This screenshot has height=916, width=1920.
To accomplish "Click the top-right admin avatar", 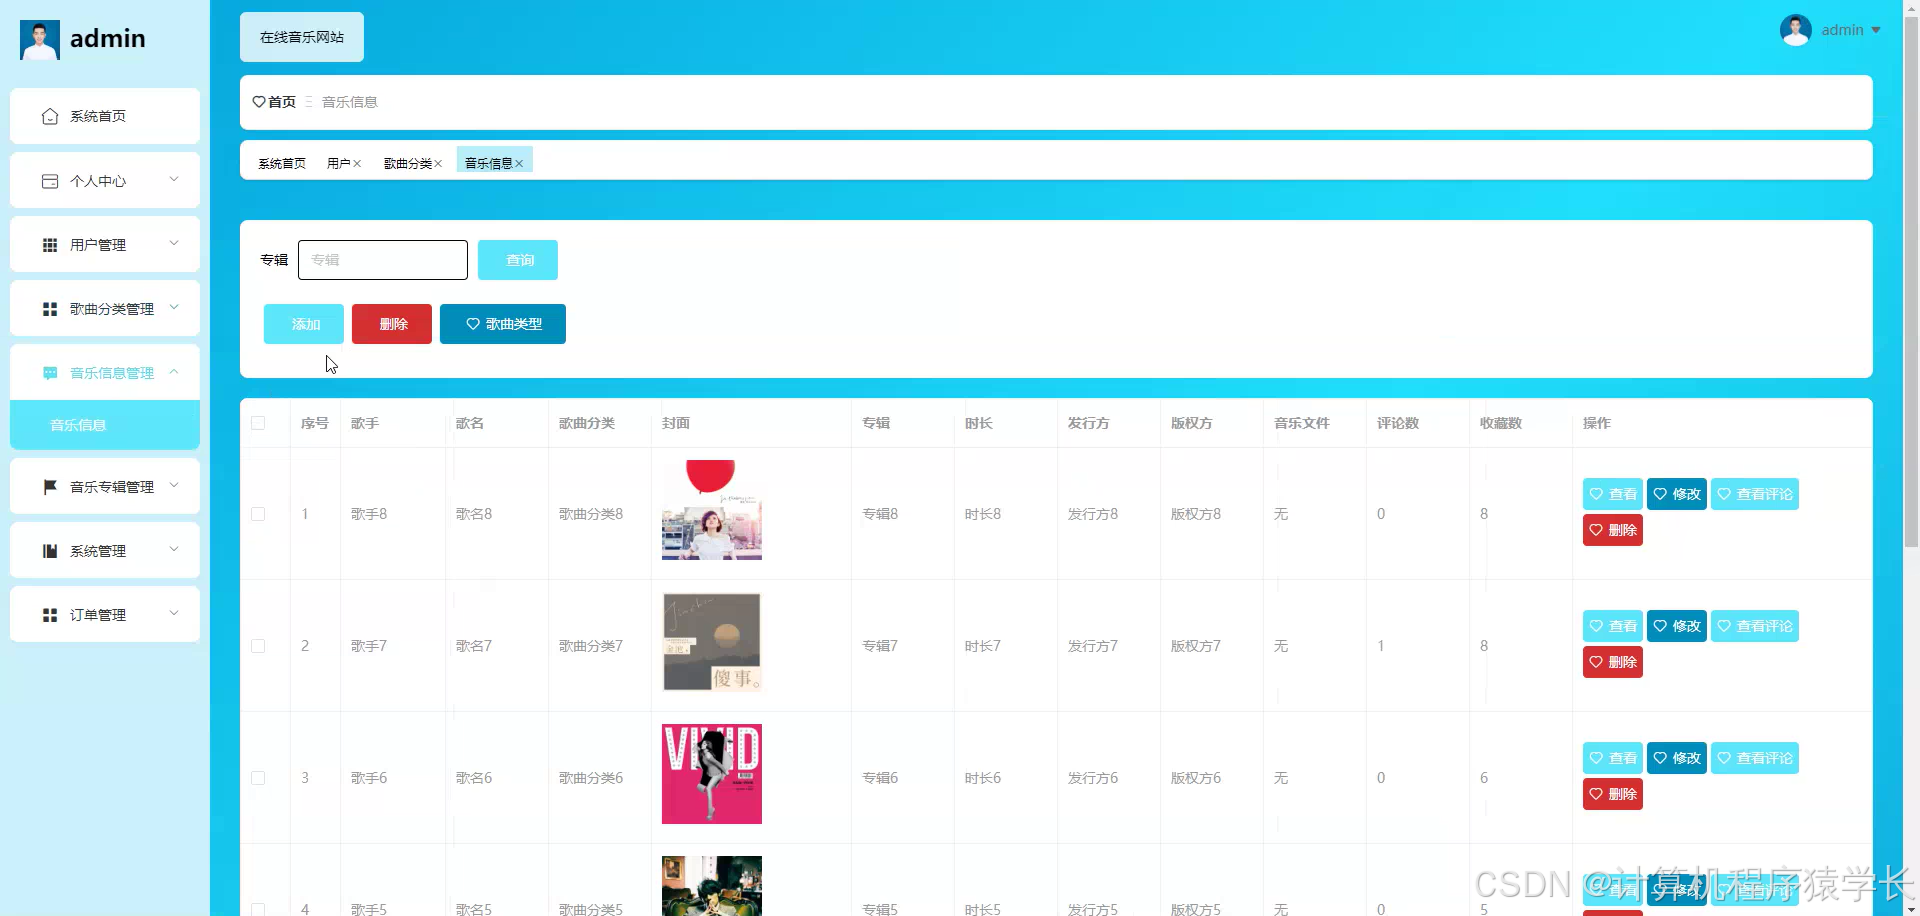I will click(1796, 30).
